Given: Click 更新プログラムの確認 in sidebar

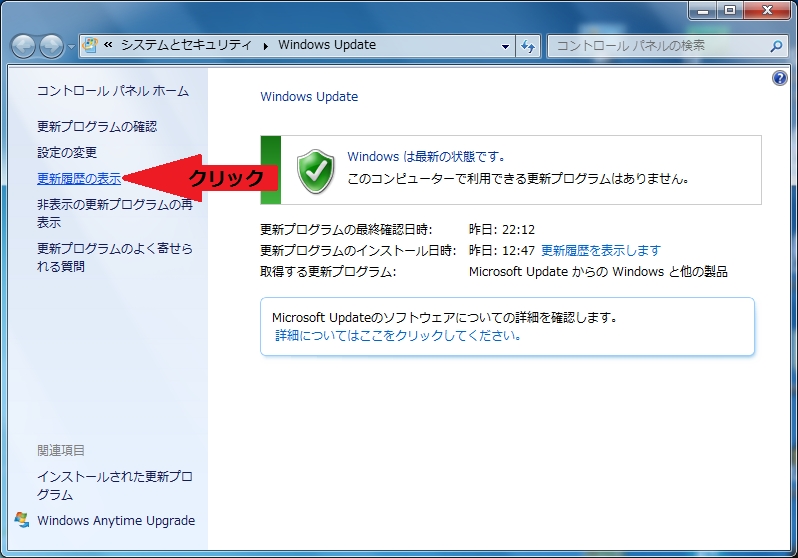Looking at the screenshot, I should tap(97, 126).
